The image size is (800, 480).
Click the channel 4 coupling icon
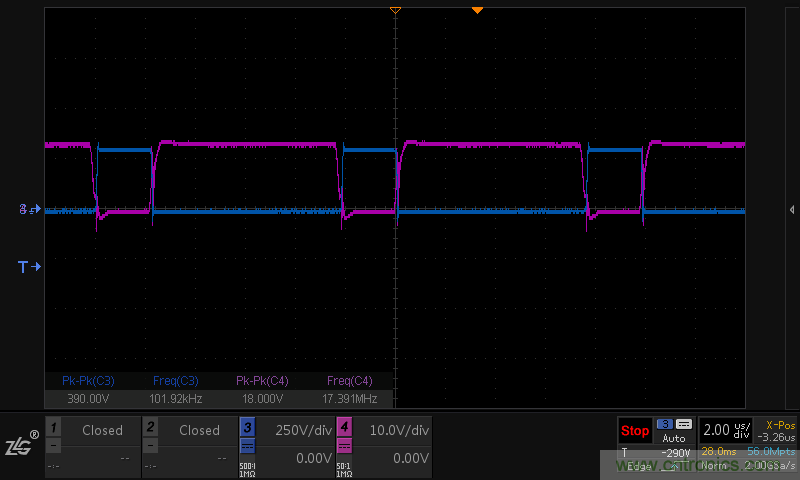(344, 445)
